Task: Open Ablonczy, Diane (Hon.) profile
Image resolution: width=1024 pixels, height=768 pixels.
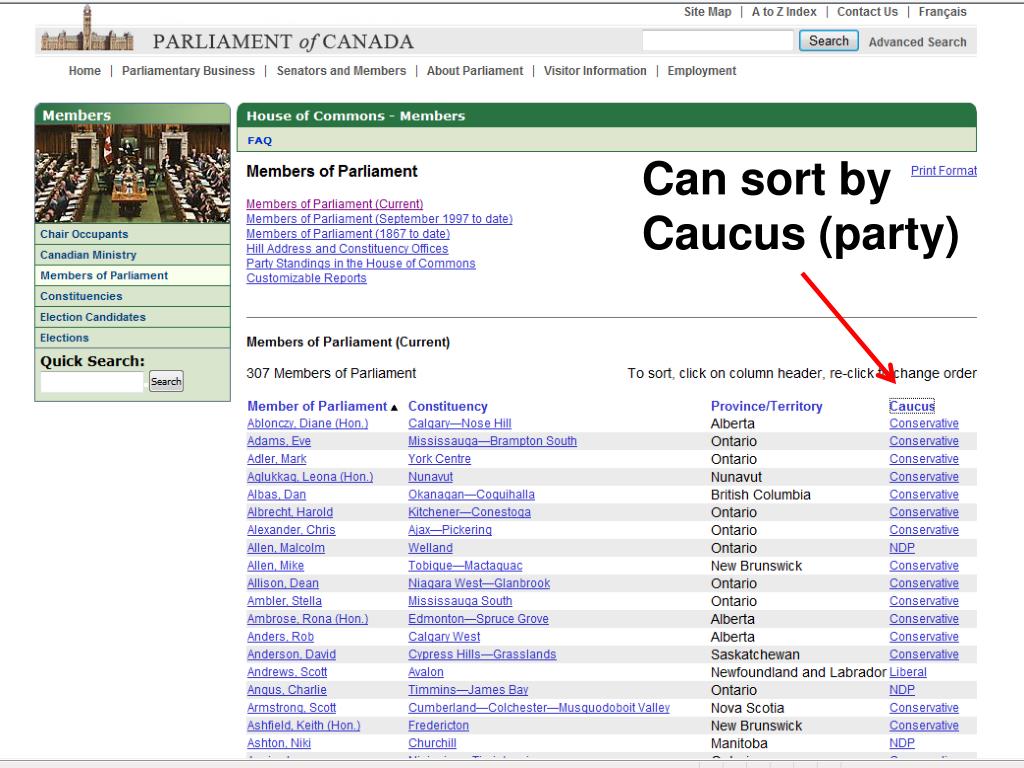Action: 308,423
